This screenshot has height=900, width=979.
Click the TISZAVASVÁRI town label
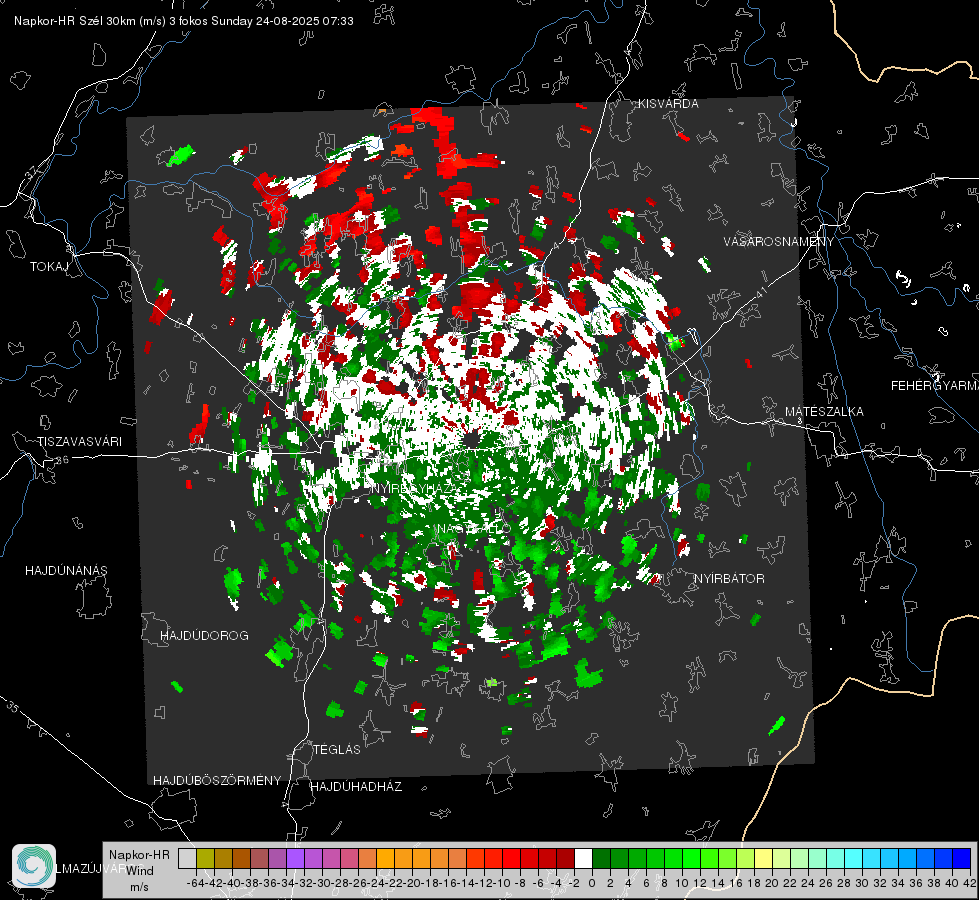tap(79, 442)
